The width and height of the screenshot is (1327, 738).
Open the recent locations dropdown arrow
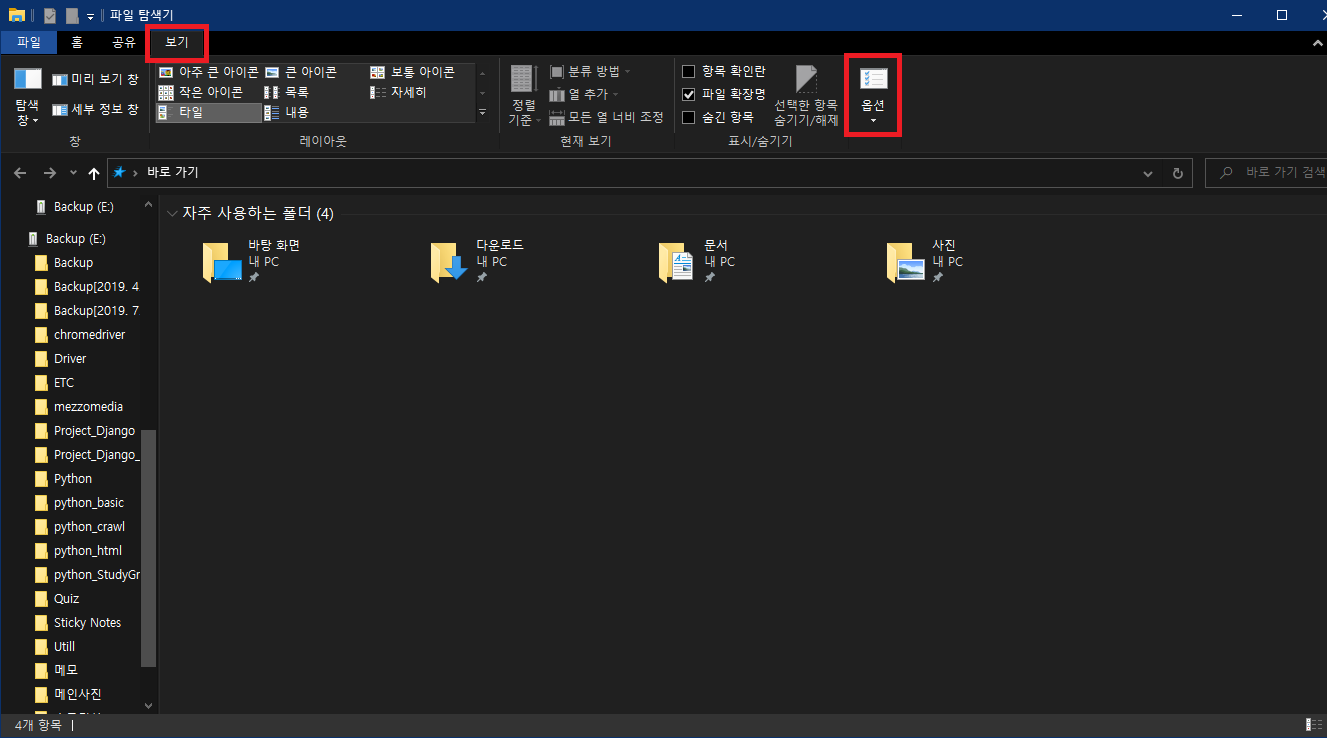[73, 174]
